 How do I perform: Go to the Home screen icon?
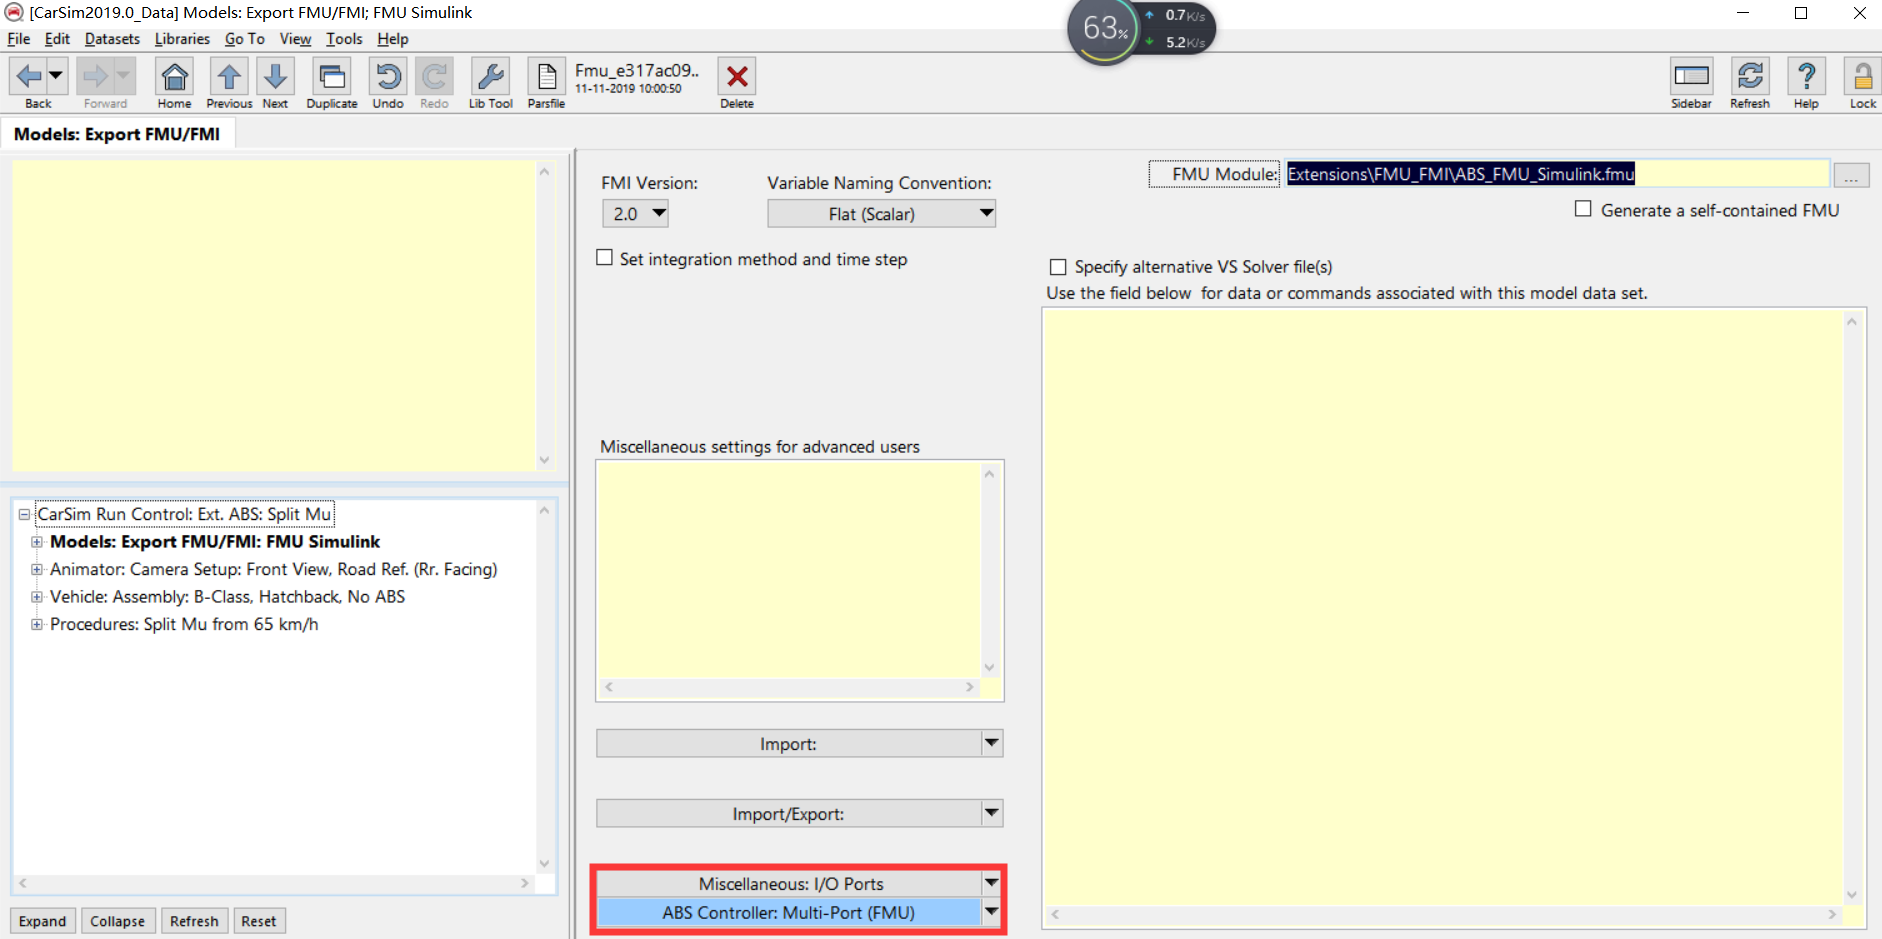(x=174, y=76)
